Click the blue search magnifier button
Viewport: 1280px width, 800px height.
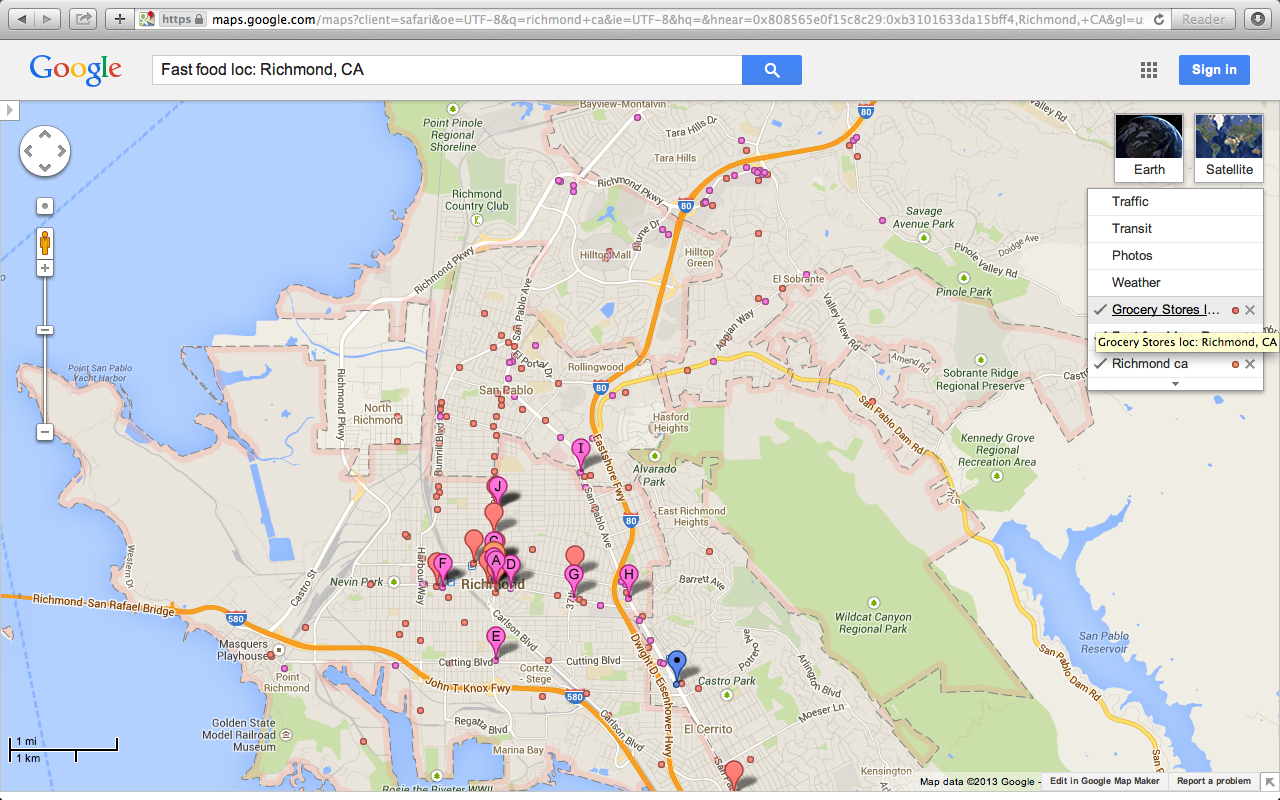coord(771,70)
